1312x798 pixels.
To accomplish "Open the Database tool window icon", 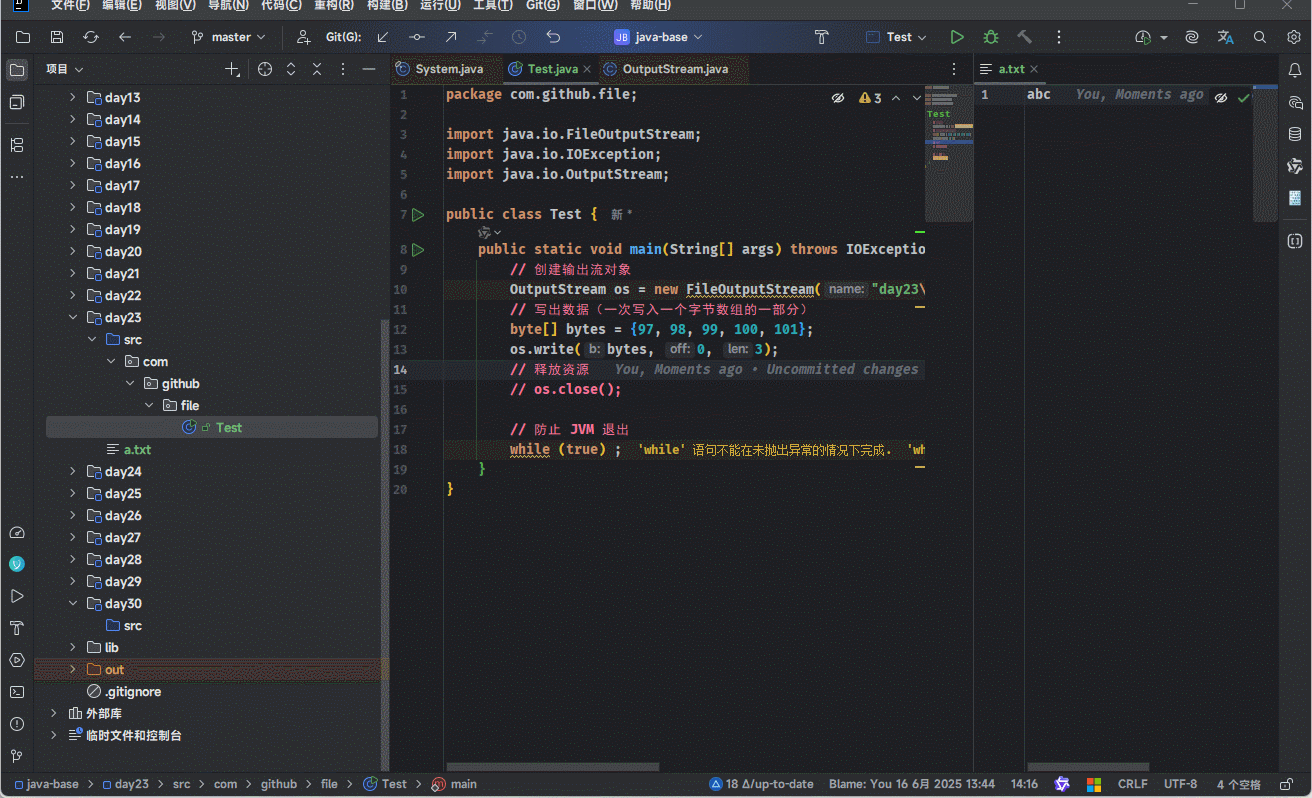I will (x=1295, y=134).
